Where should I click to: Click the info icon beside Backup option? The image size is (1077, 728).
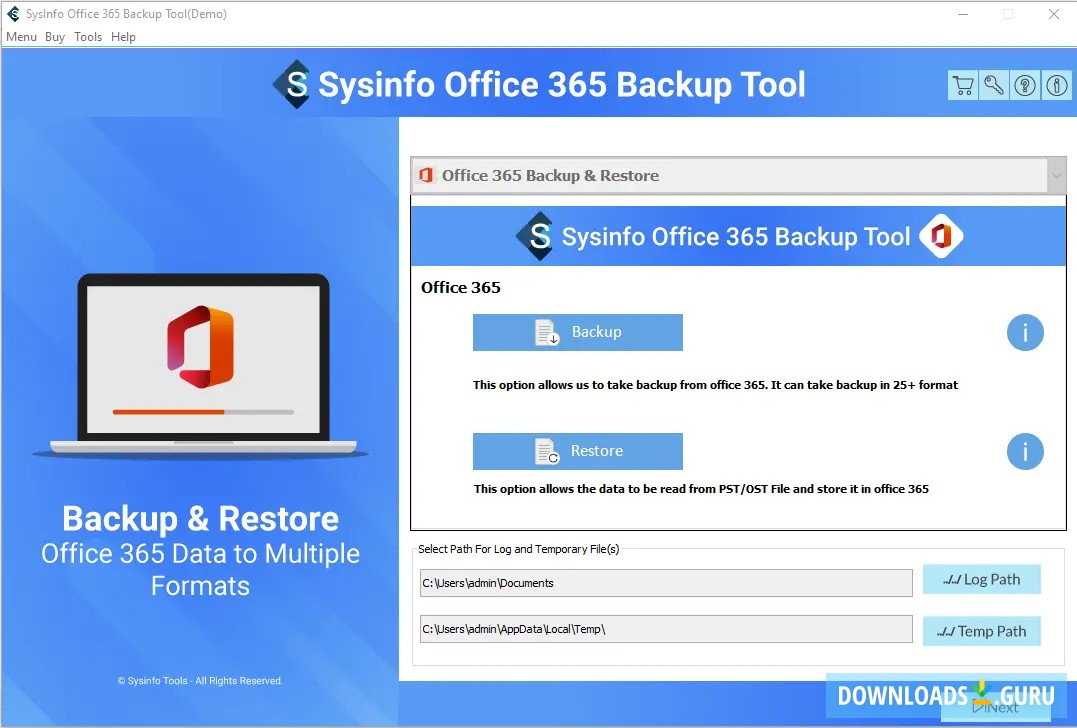tap(1025, 332)
